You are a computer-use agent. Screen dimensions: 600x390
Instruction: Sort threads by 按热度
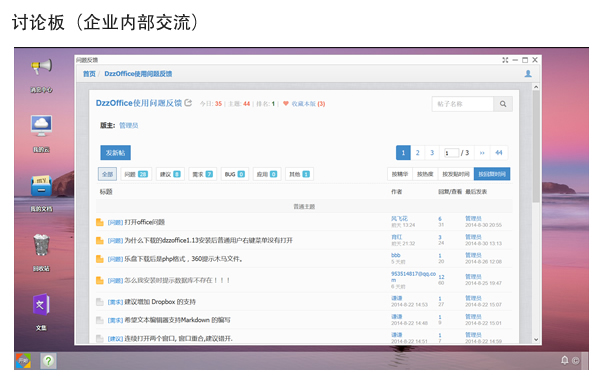[x=425, y=174]
